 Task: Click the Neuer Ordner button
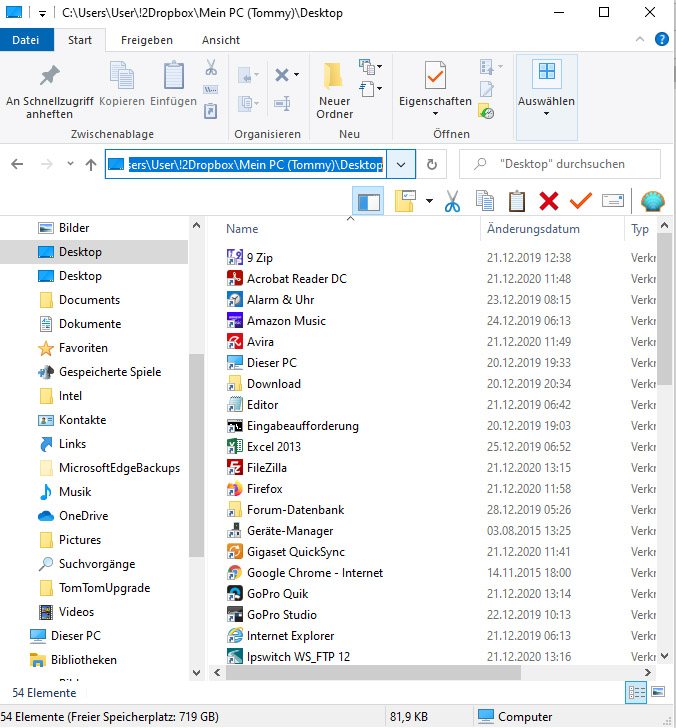tap(334, 90)
